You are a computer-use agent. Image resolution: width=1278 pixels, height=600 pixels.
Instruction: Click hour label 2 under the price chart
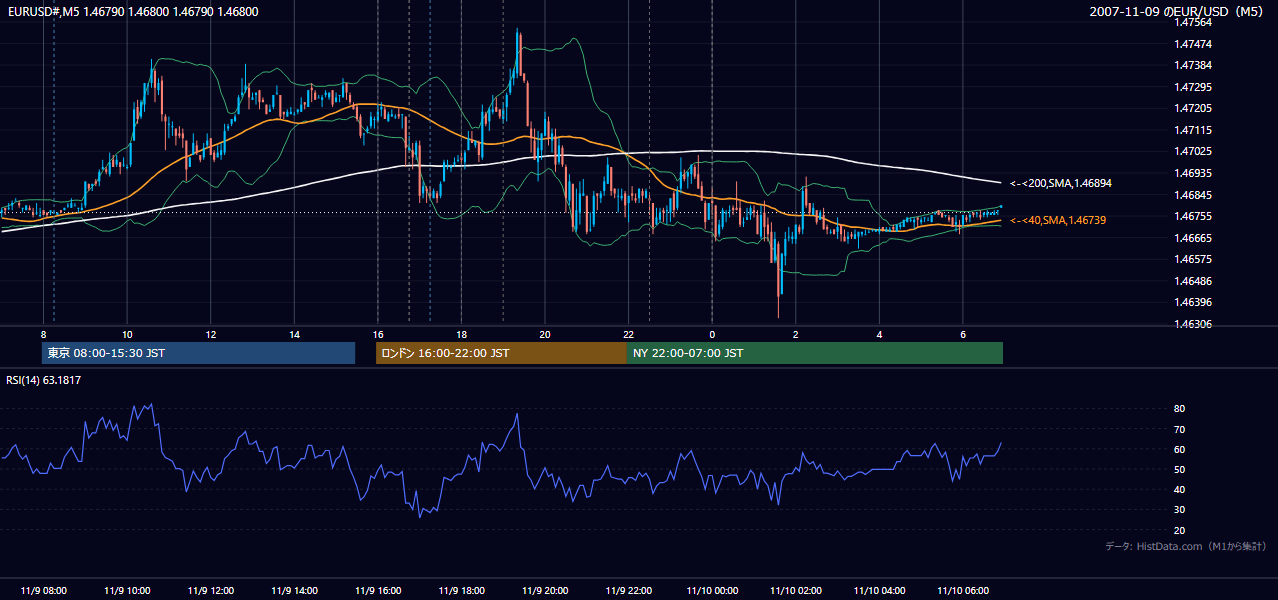tap(796, 334)
